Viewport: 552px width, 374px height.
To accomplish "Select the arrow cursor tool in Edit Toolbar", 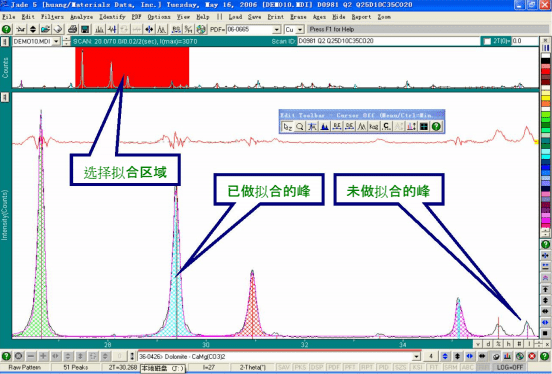I will click(287, 126).
